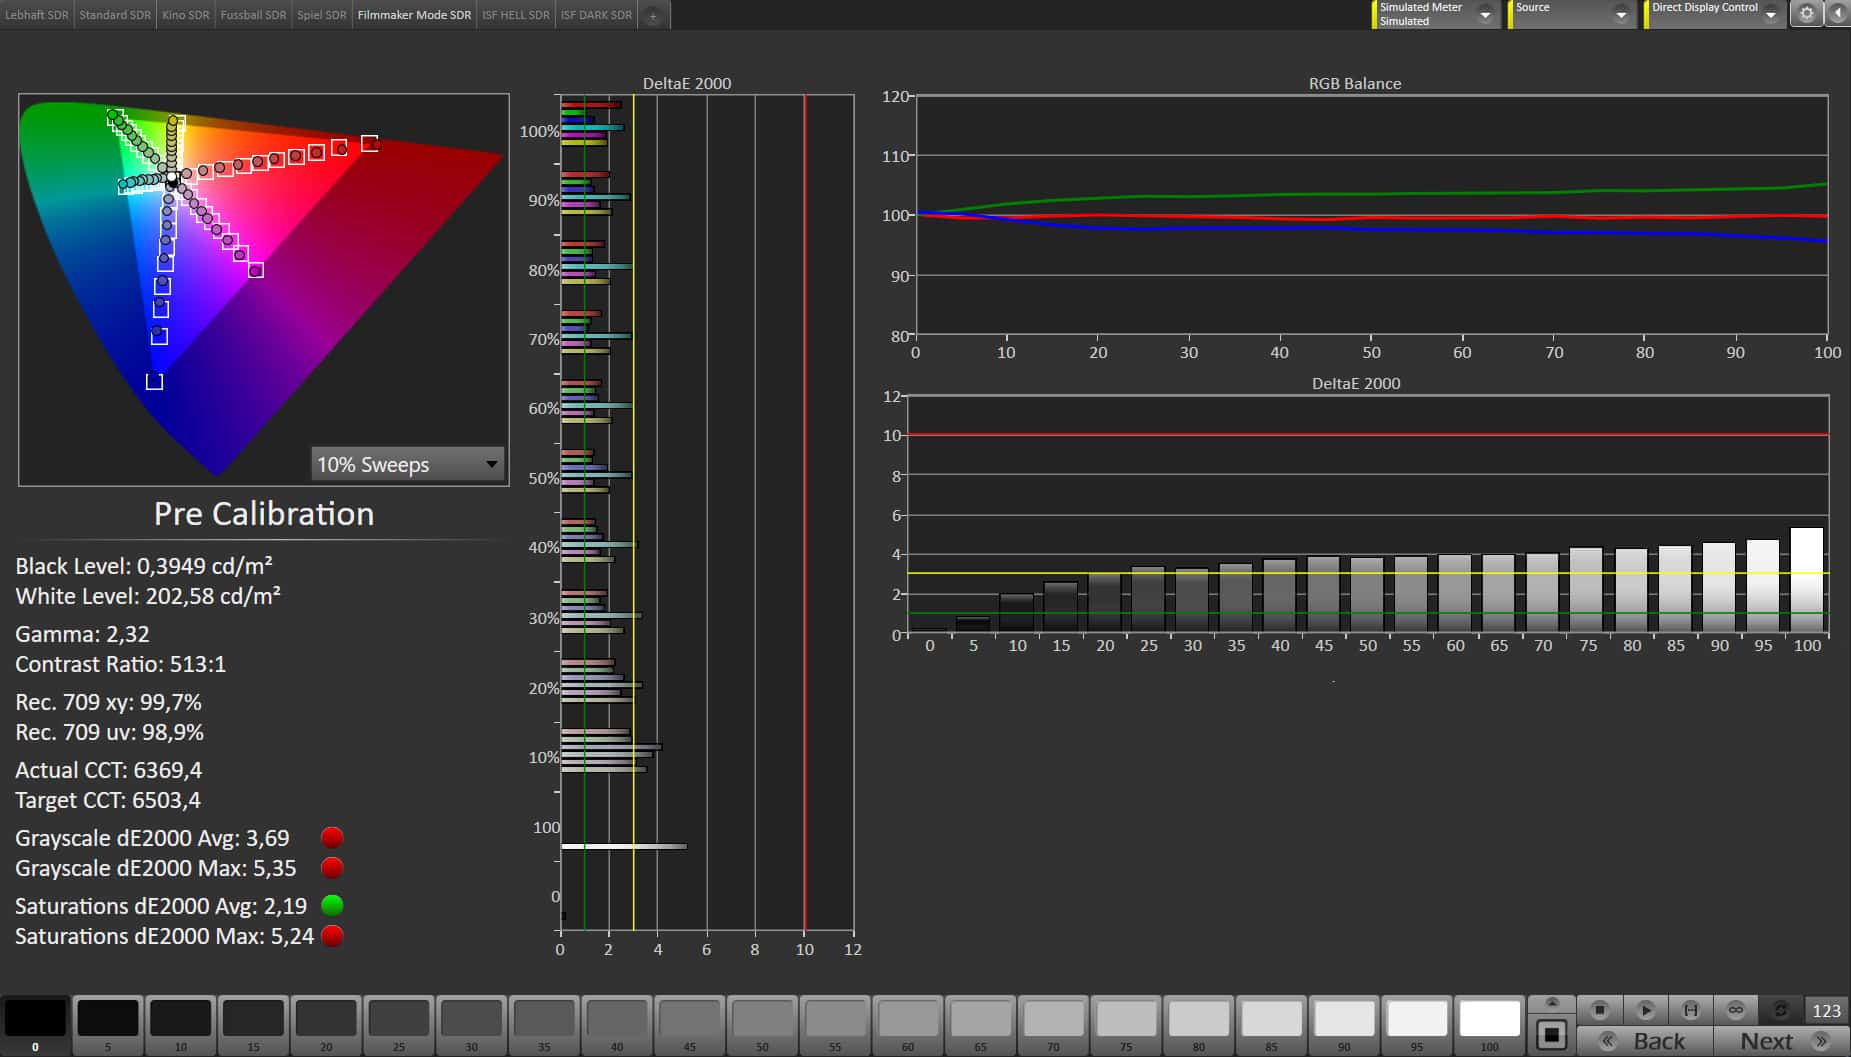The height and width of the screenshot is (1057, 1851).
Task: Select the 100 white grayscale swatch
Action: coord(1489,1020)
